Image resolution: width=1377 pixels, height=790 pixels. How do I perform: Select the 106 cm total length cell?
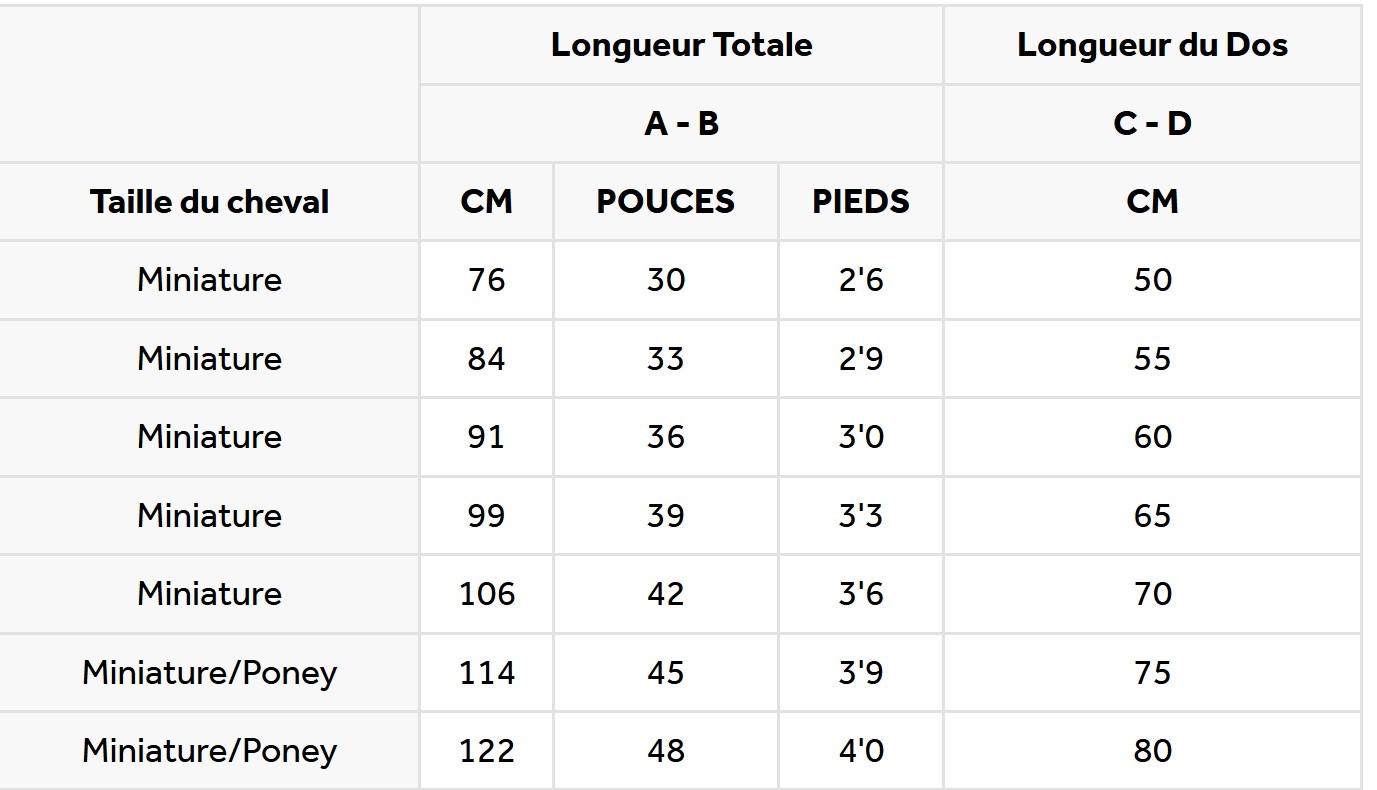[x=486, y=594]
